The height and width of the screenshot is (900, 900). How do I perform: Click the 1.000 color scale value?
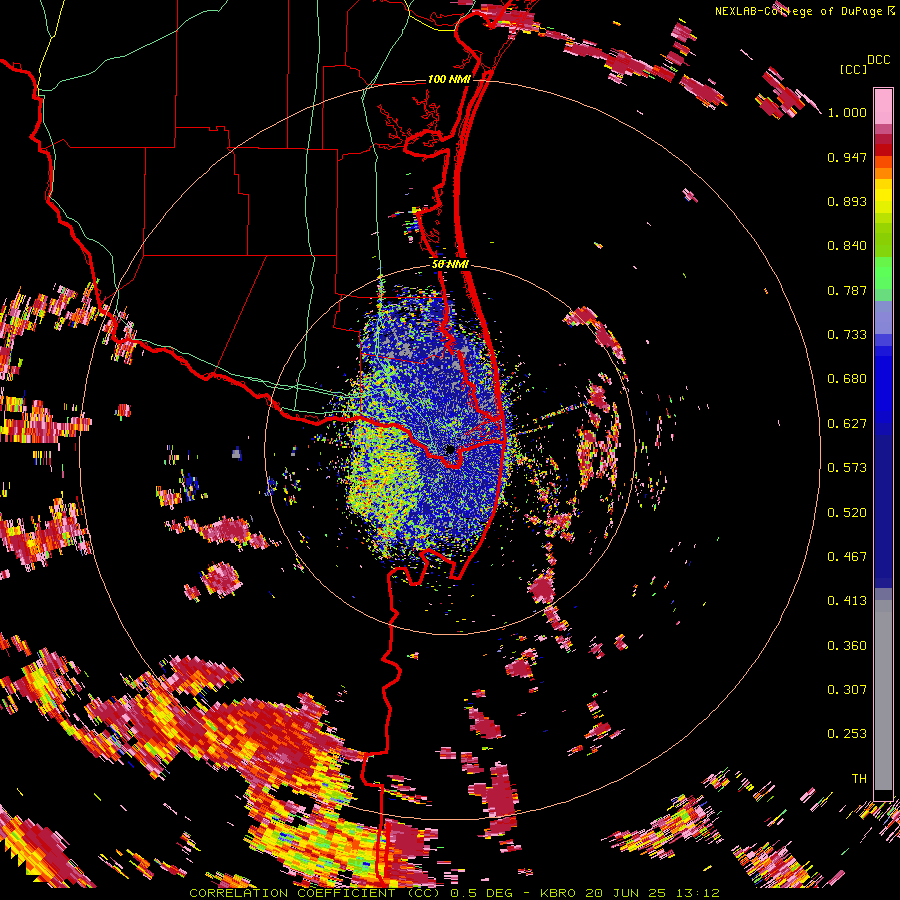pyautogui.click(x=847, y=112)
